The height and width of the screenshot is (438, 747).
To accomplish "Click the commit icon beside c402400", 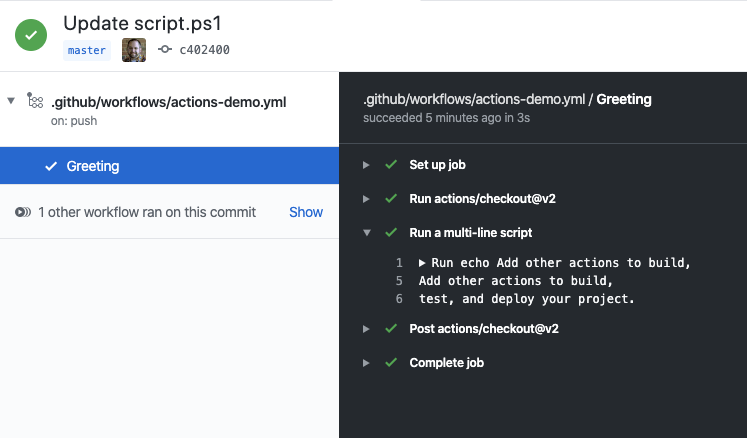I will coord(165,50).
